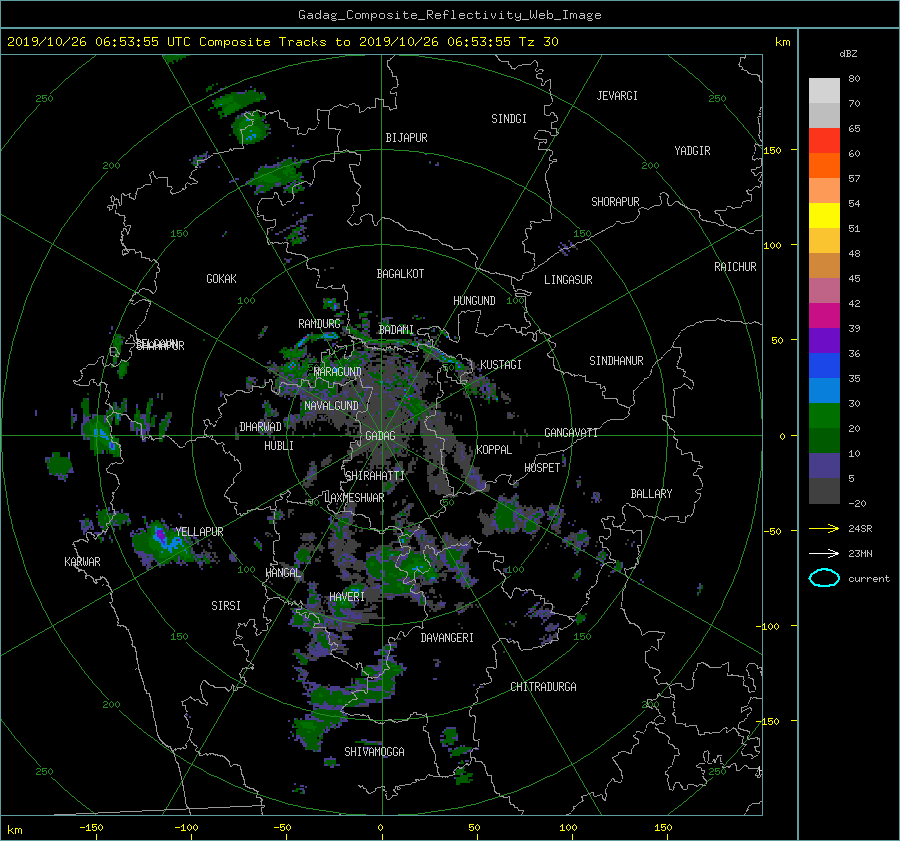The width and height of the screenshot is (900, 841).
Task: Click the NAVALGUND city label
Action: (331, 406)
